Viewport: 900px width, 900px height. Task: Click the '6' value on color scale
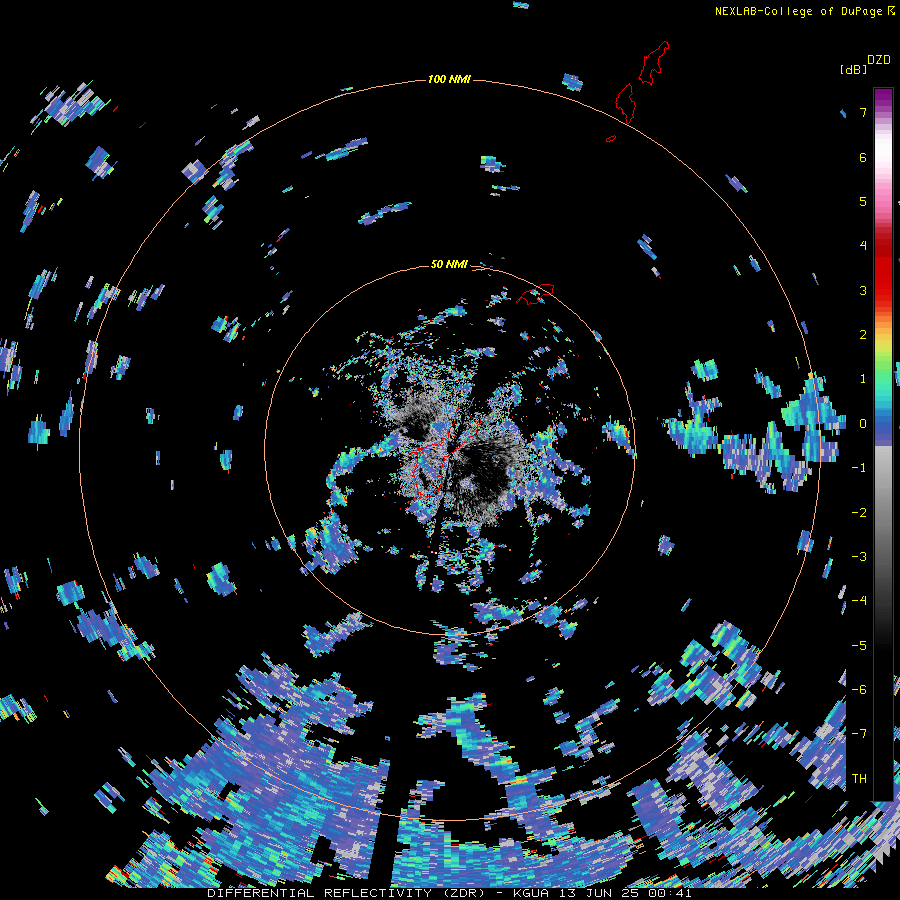(x=863, y=157)
